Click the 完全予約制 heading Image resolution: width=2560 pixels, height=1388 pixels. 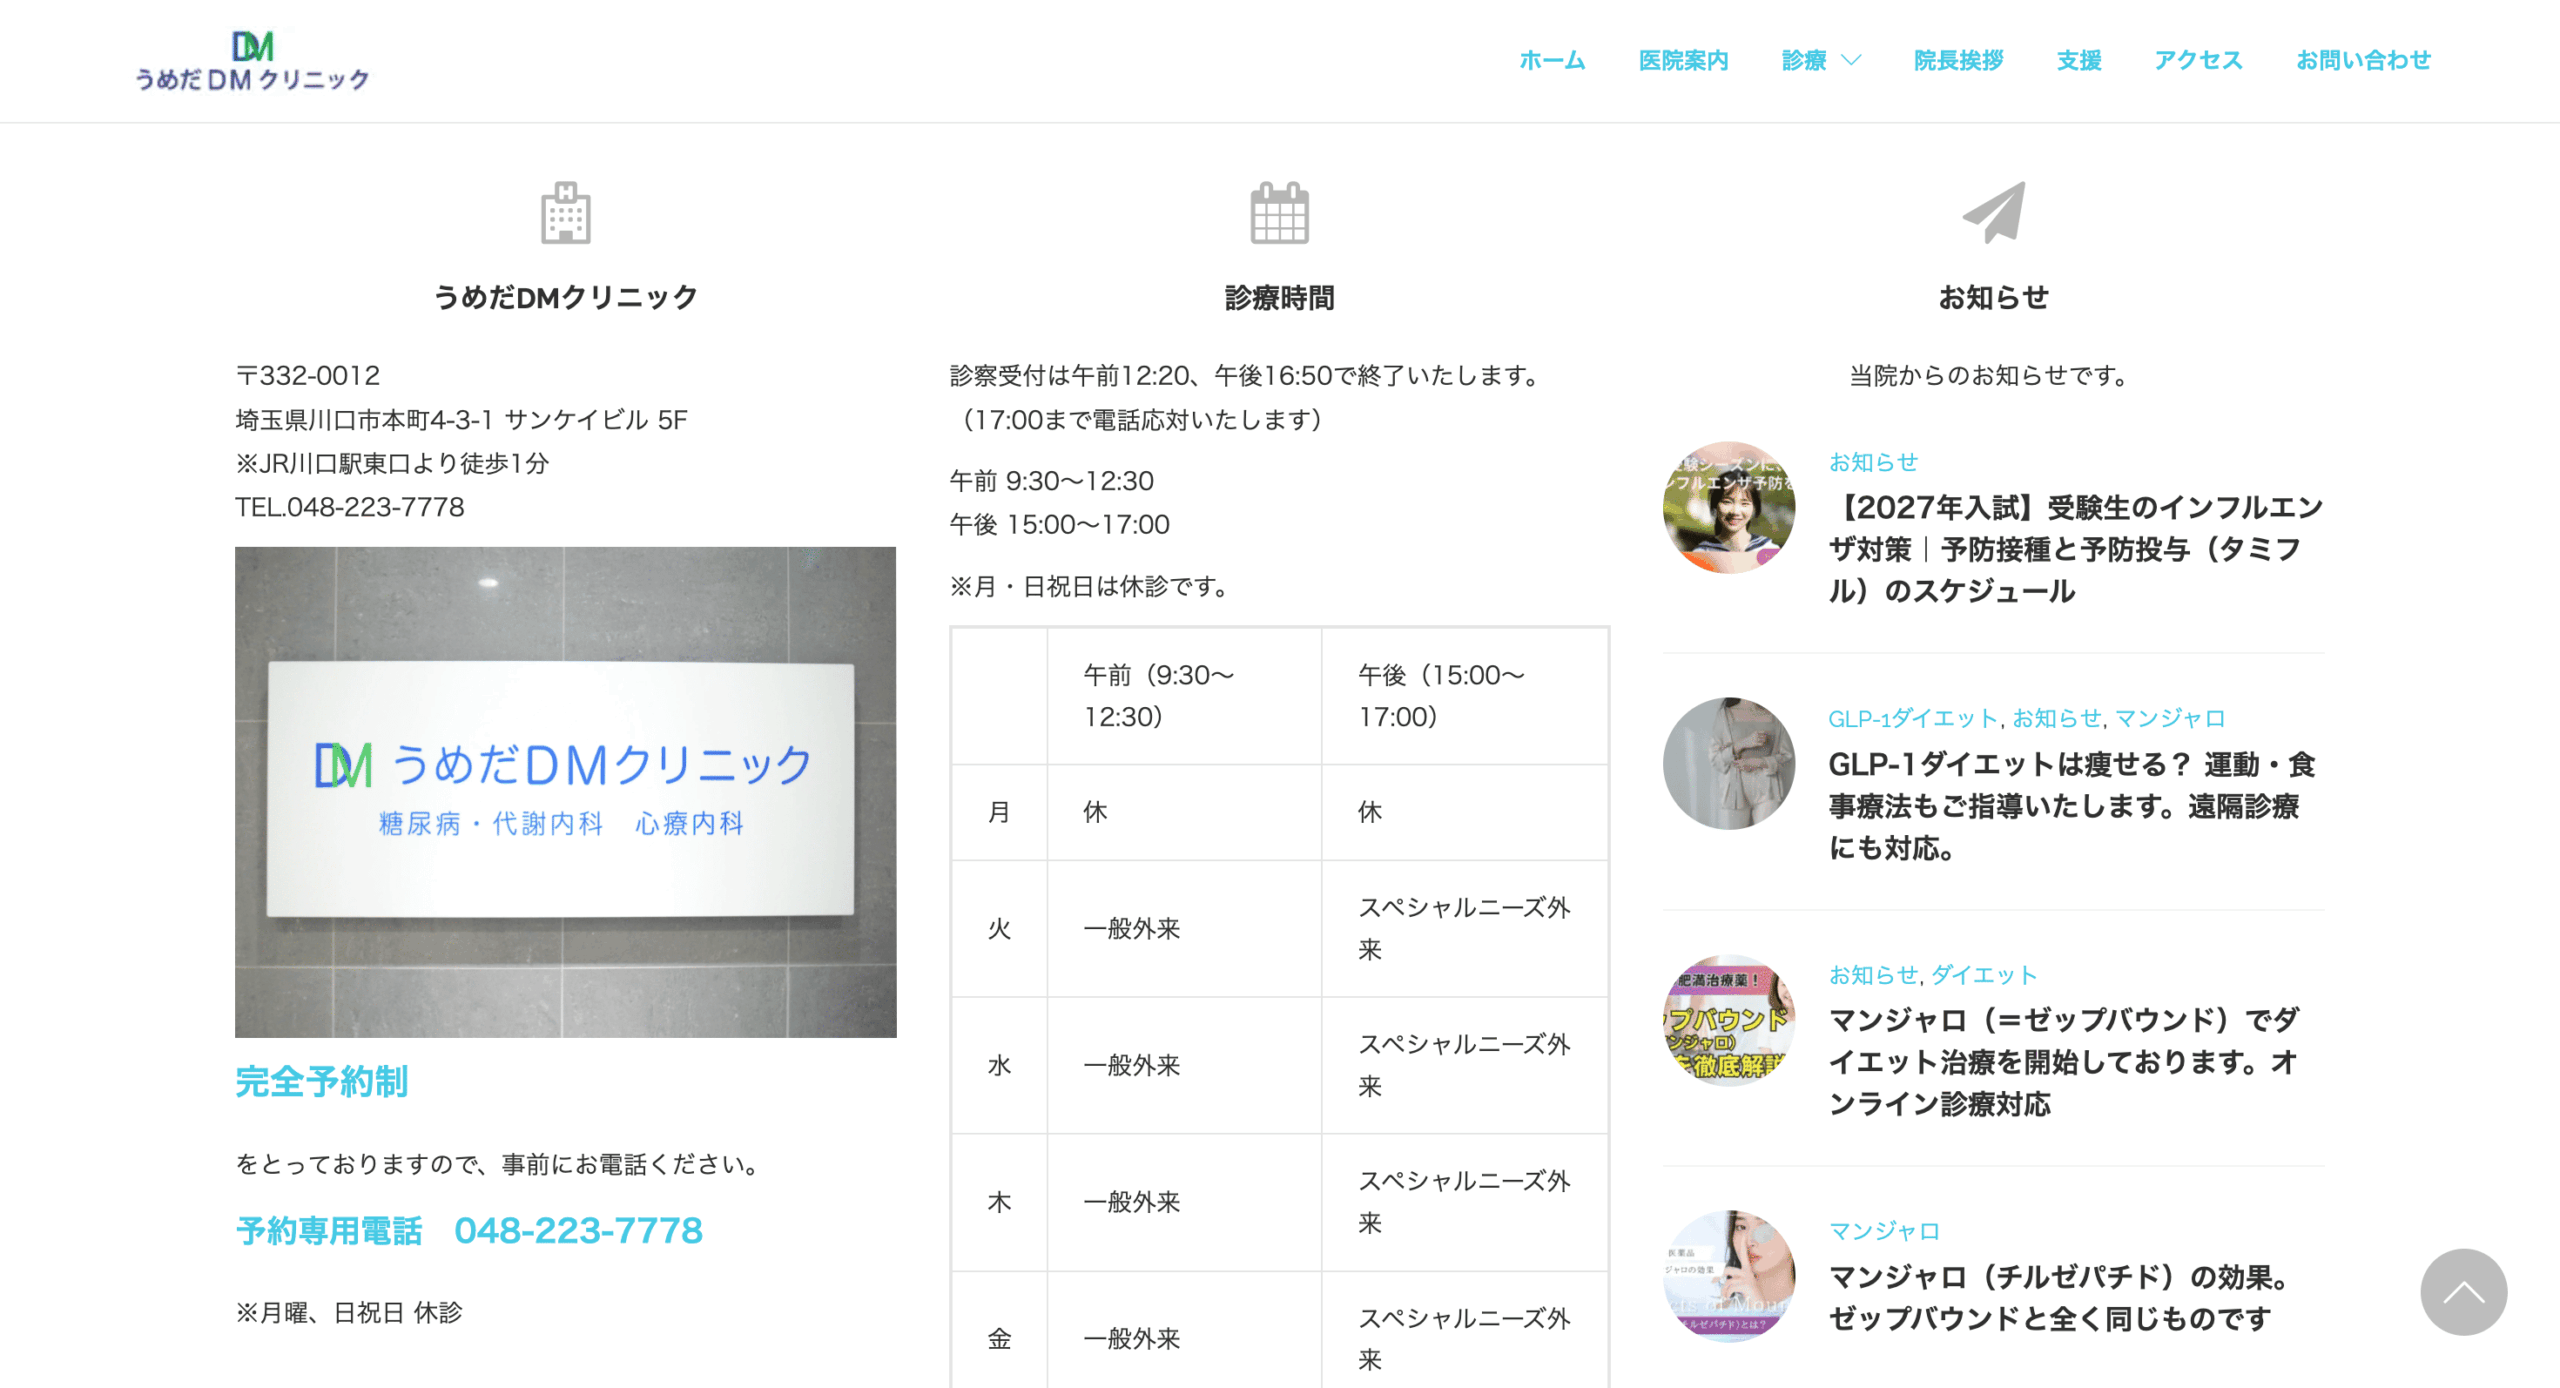click(321, 1081)
